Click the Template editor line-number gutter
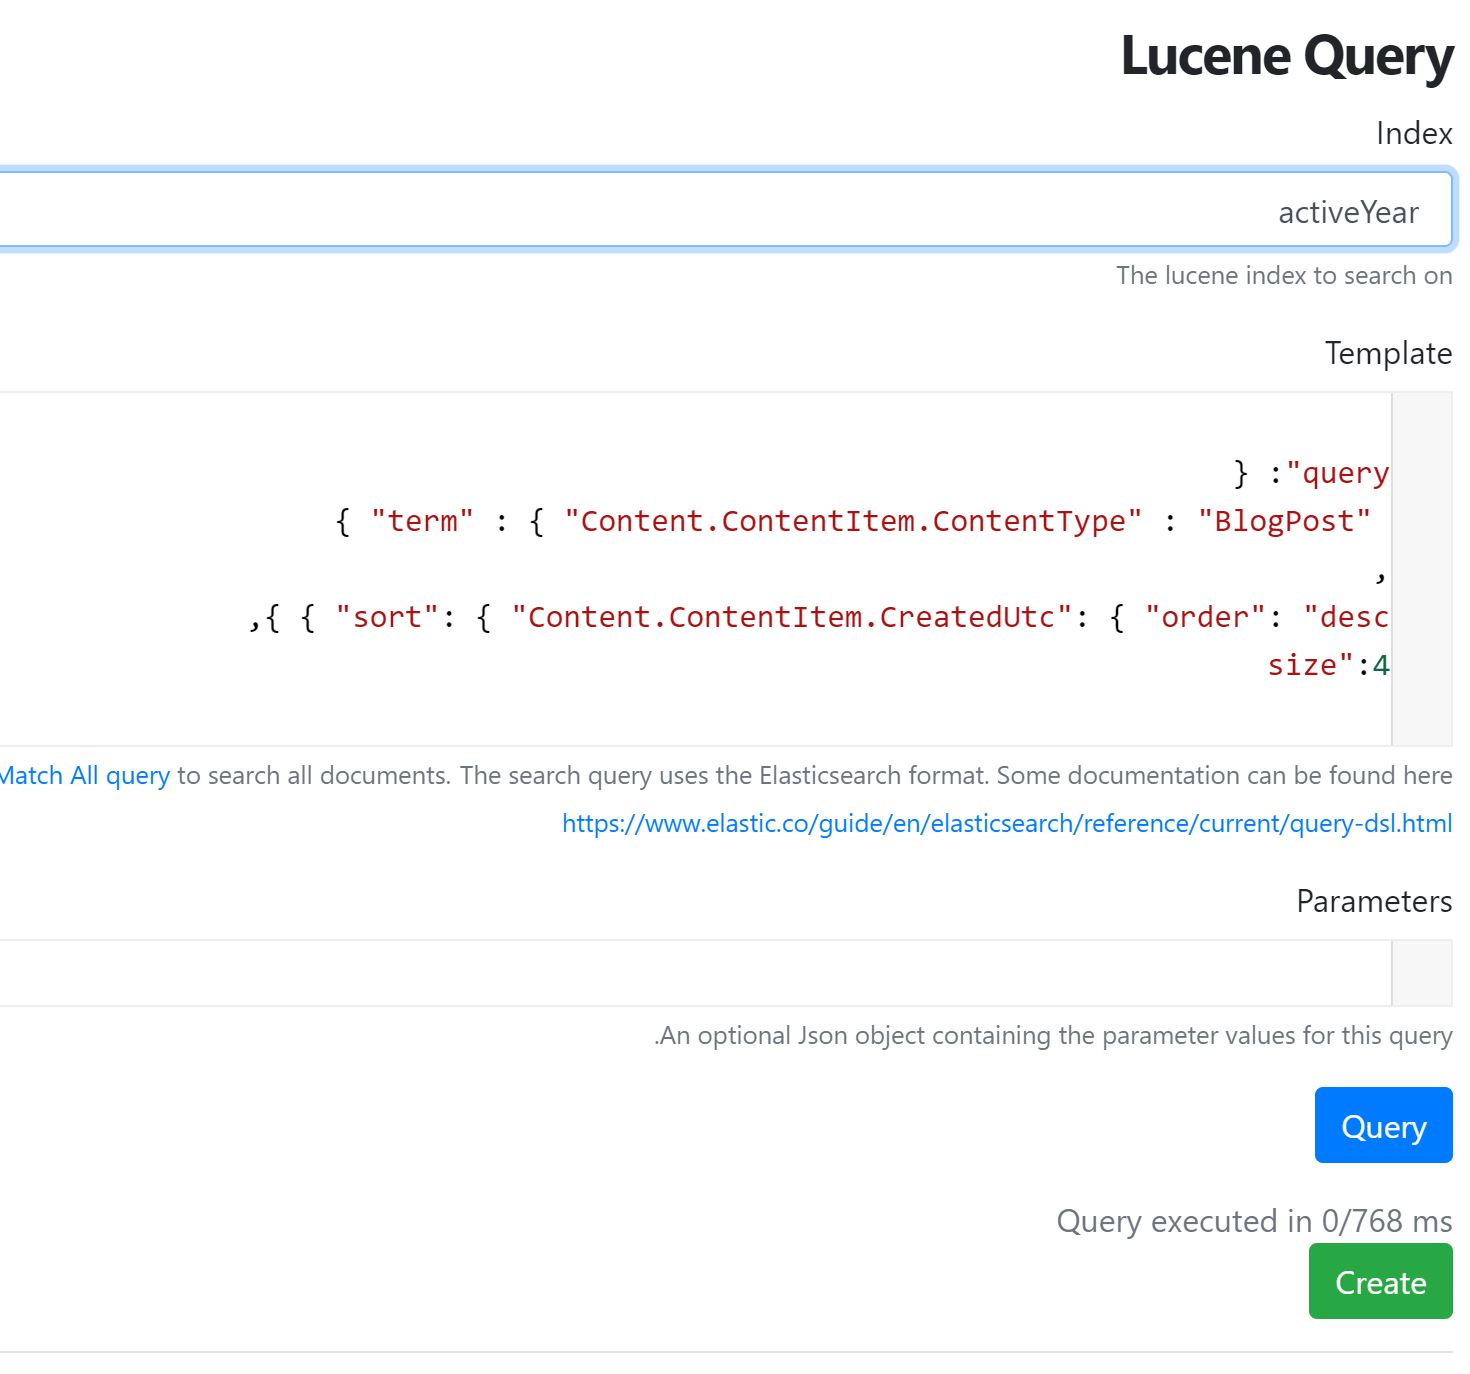This screenshot has width=1470, height=1374. [1422, 569]
